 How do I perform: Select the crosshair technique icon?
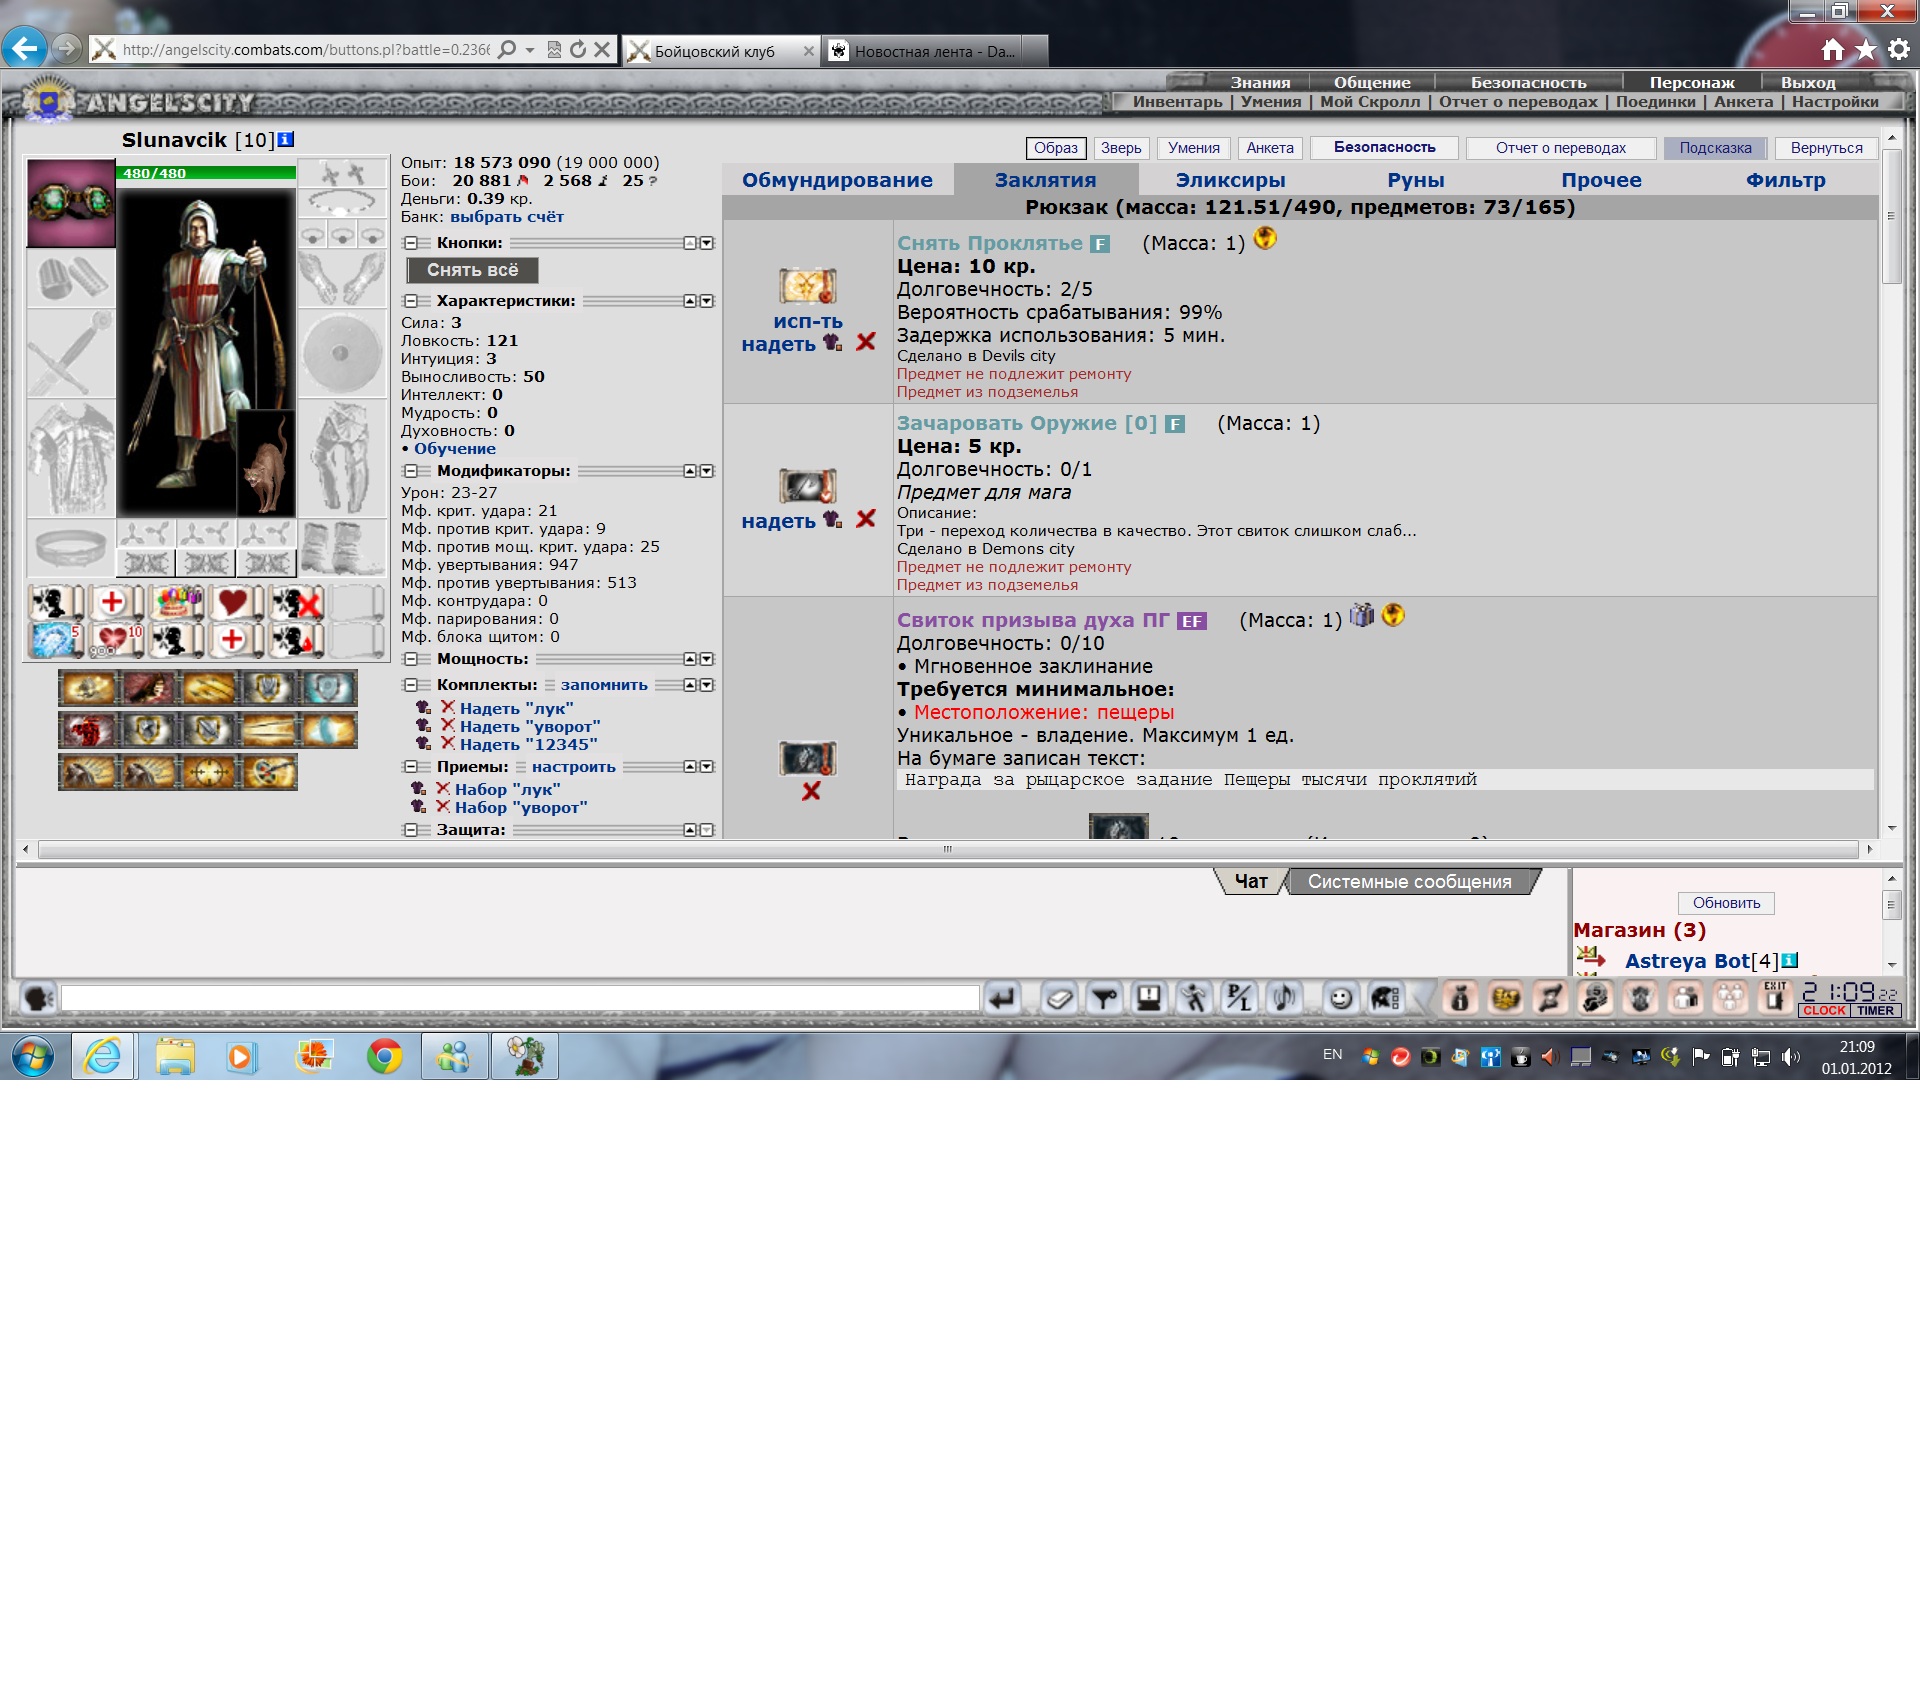(x=208, y=772)
